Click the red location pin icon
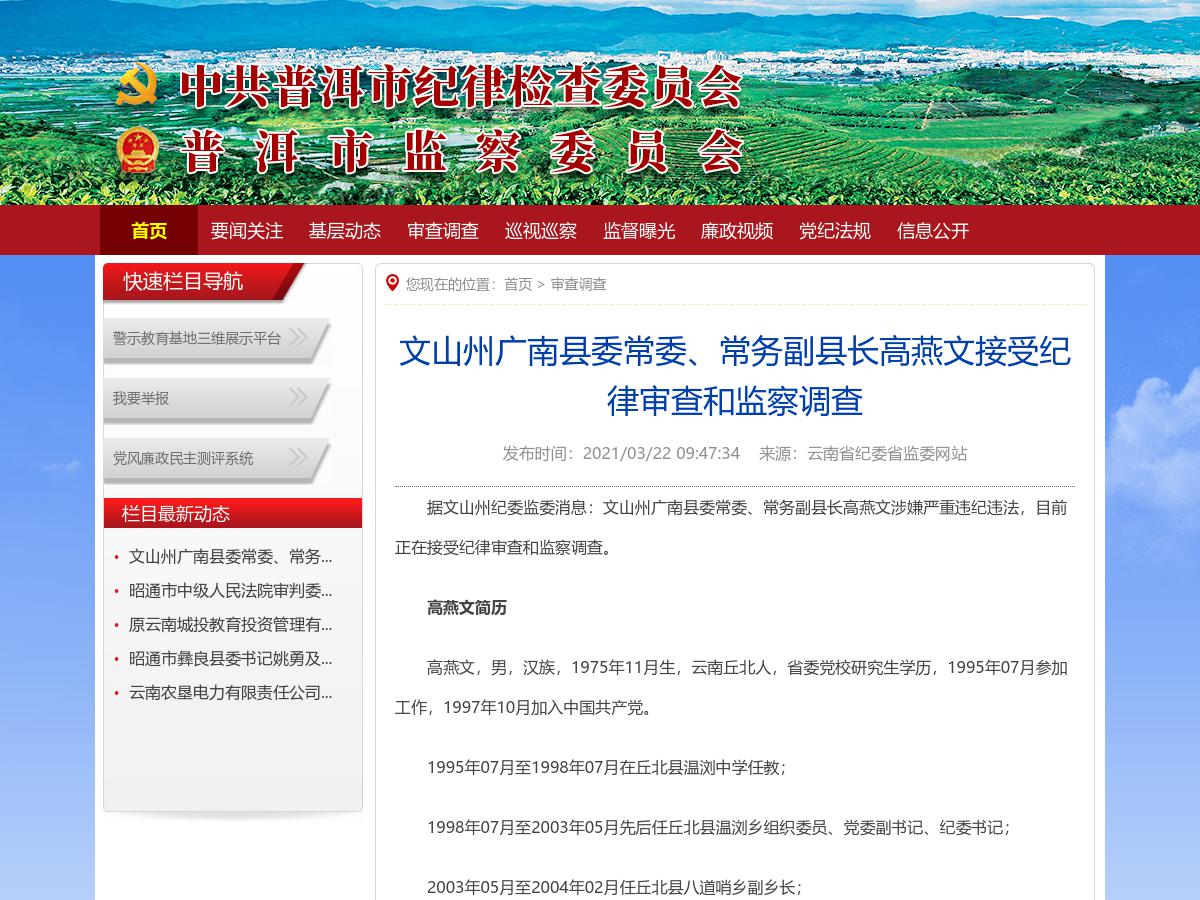Screen dimensions: 1200x900 392,283
